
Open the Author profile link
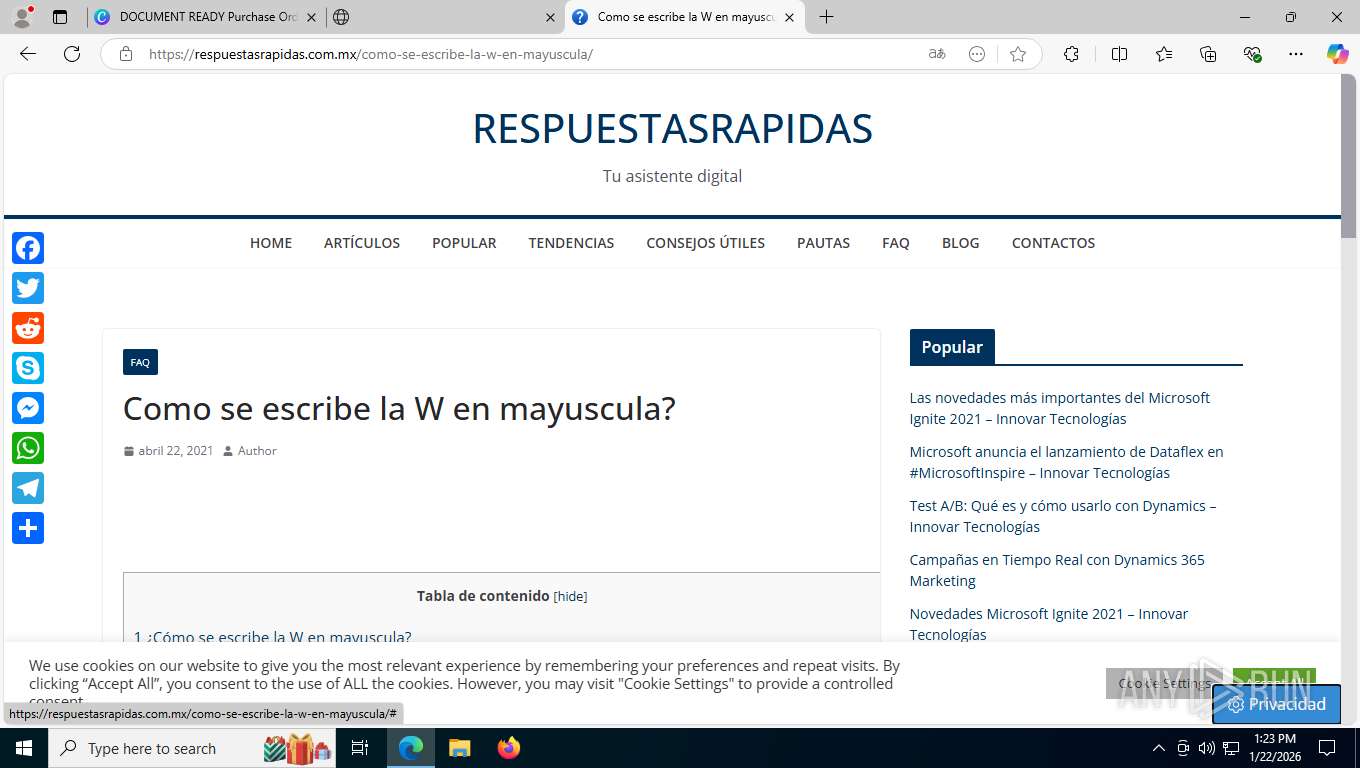pos(257,451)
